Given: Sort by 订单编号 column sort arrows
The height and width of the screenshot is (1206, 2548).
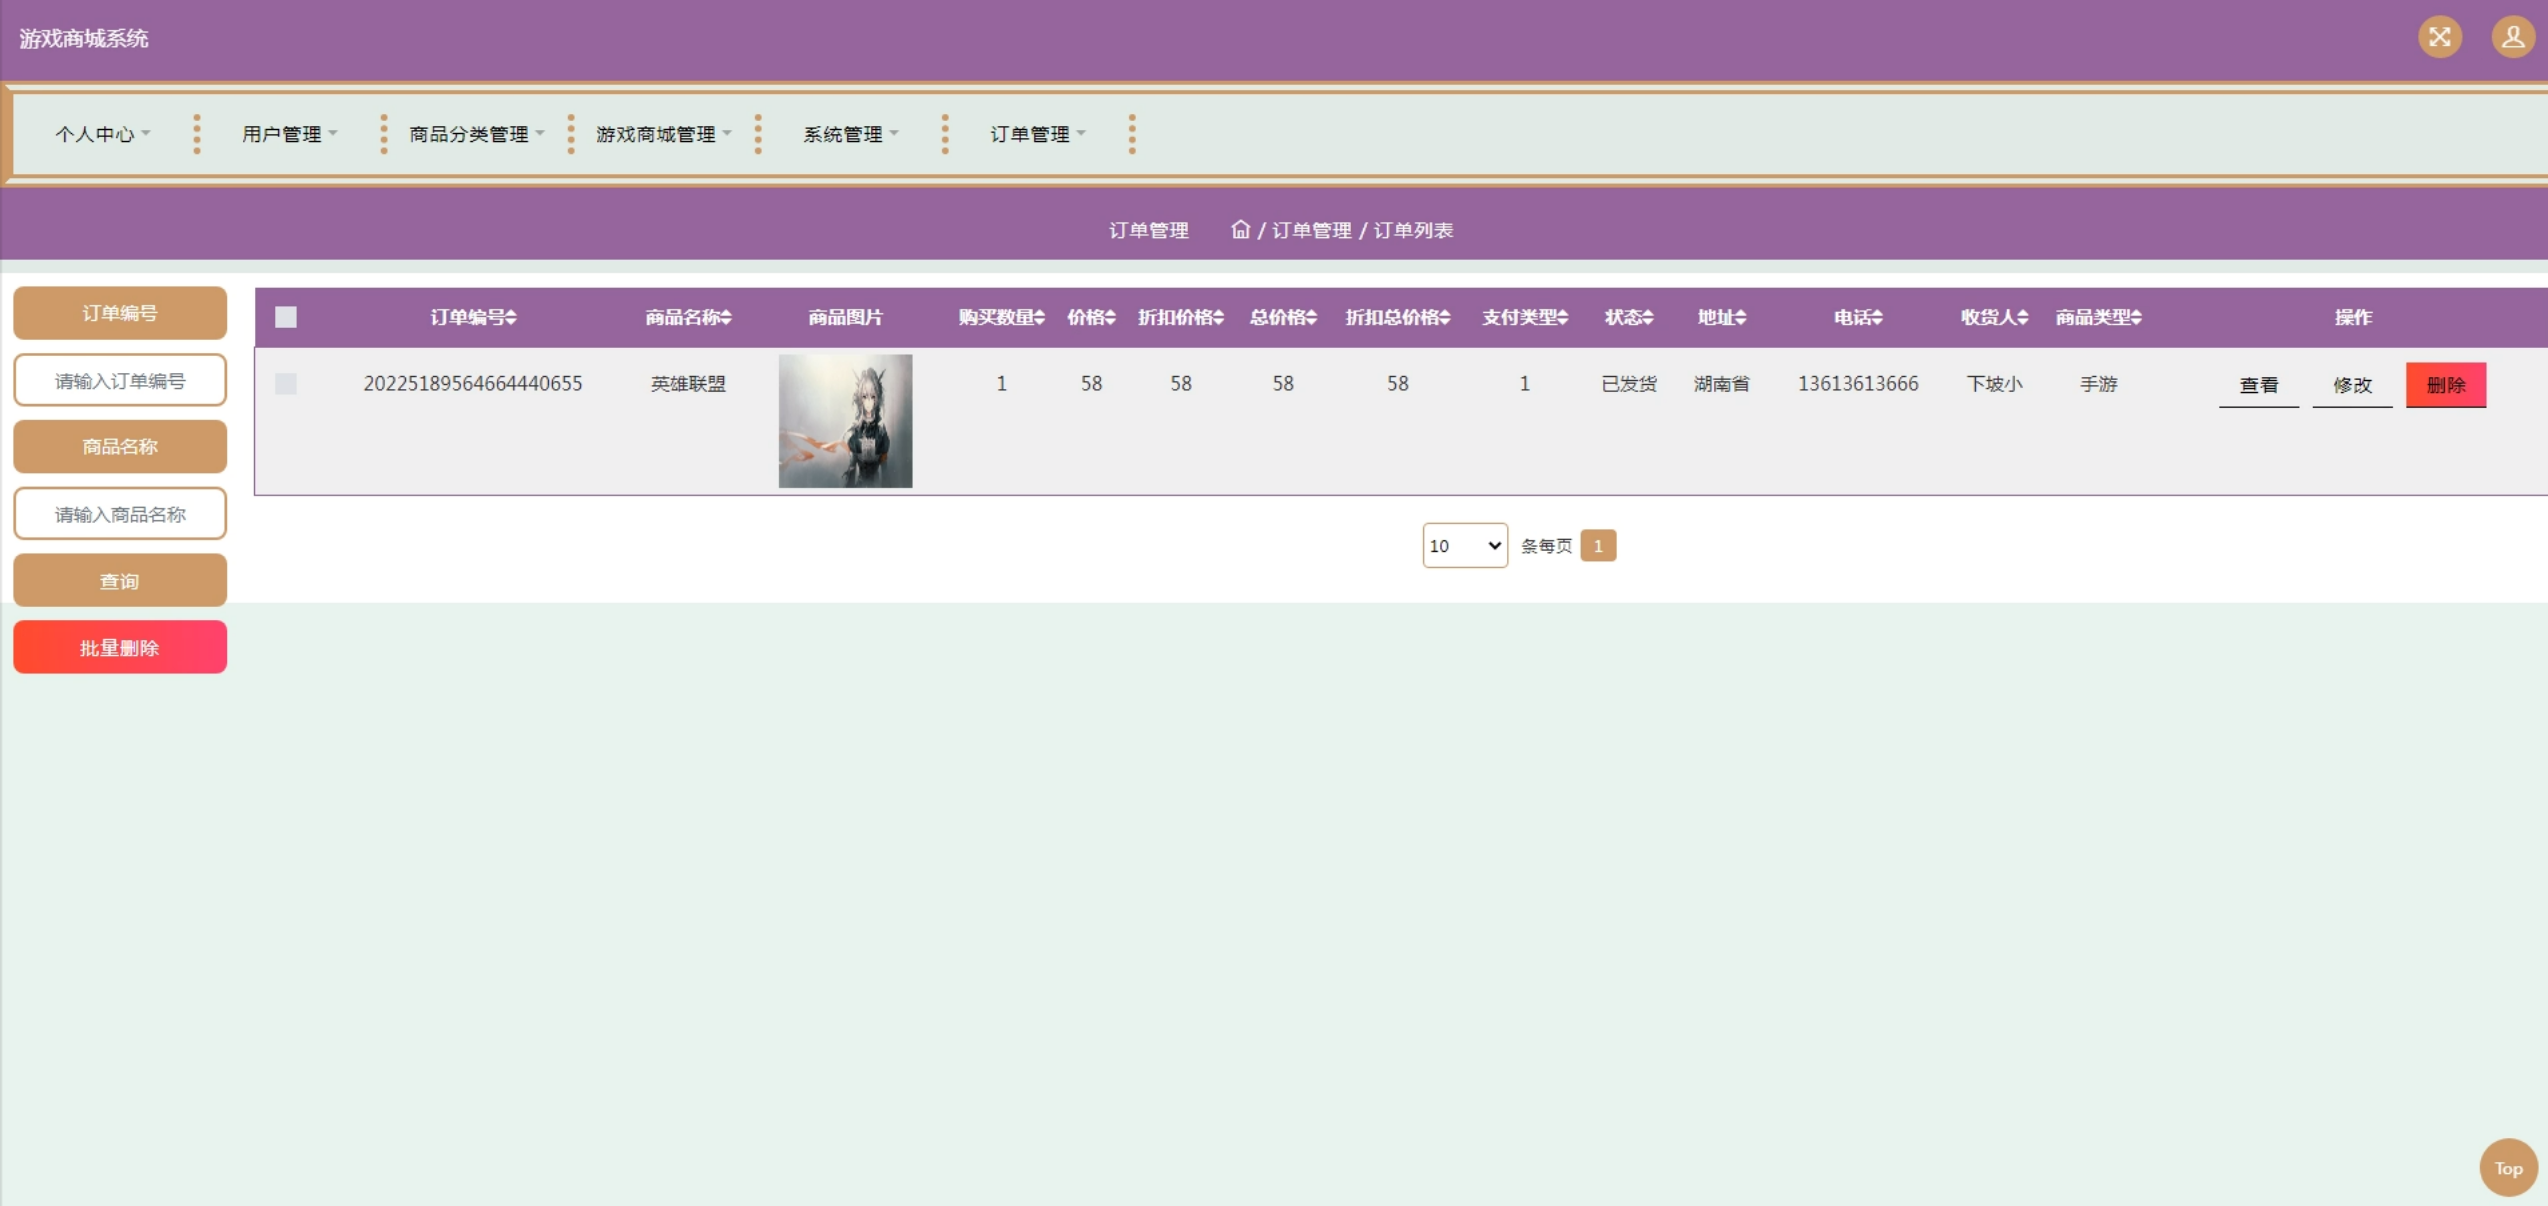Looking at the screenshot, I should [511, 318].
